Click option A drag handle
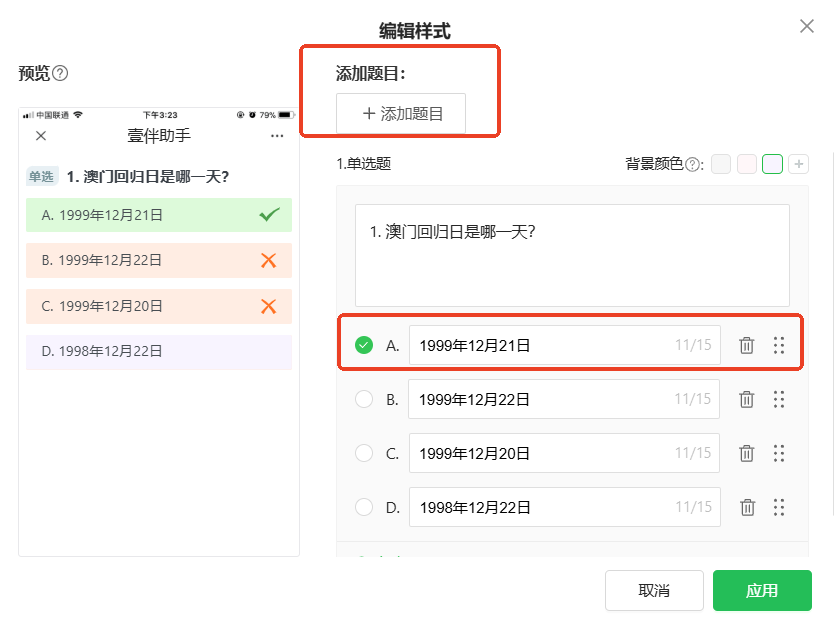Screen dimensions: 834x629 click(x=779, y=345)
